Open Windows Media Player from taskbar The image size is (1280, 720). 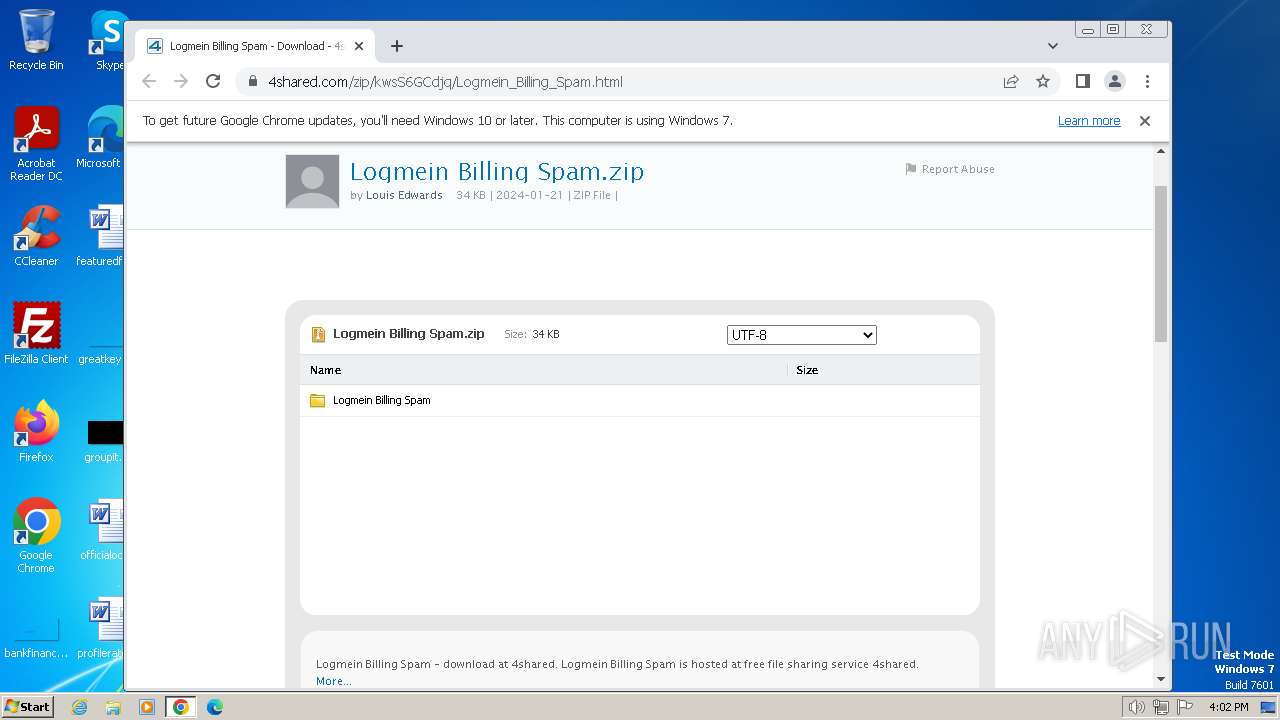(x=147, y=707)
